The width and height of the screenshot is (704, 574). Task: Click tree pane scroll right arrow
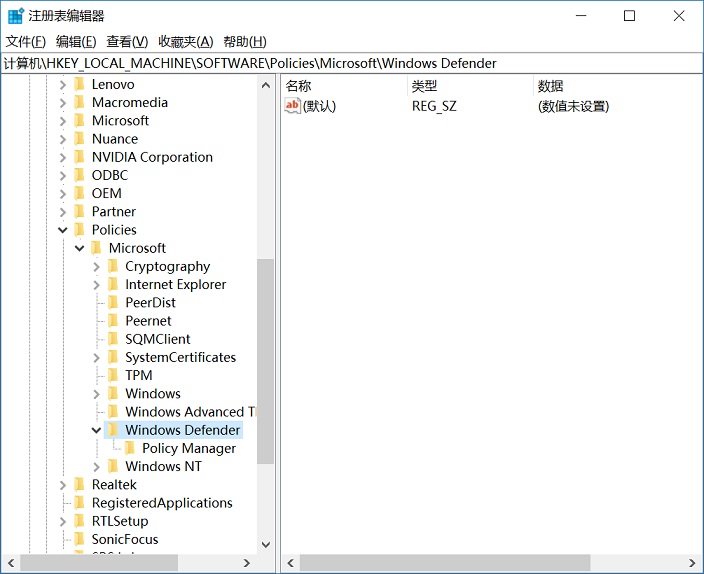tap(246, 563)
